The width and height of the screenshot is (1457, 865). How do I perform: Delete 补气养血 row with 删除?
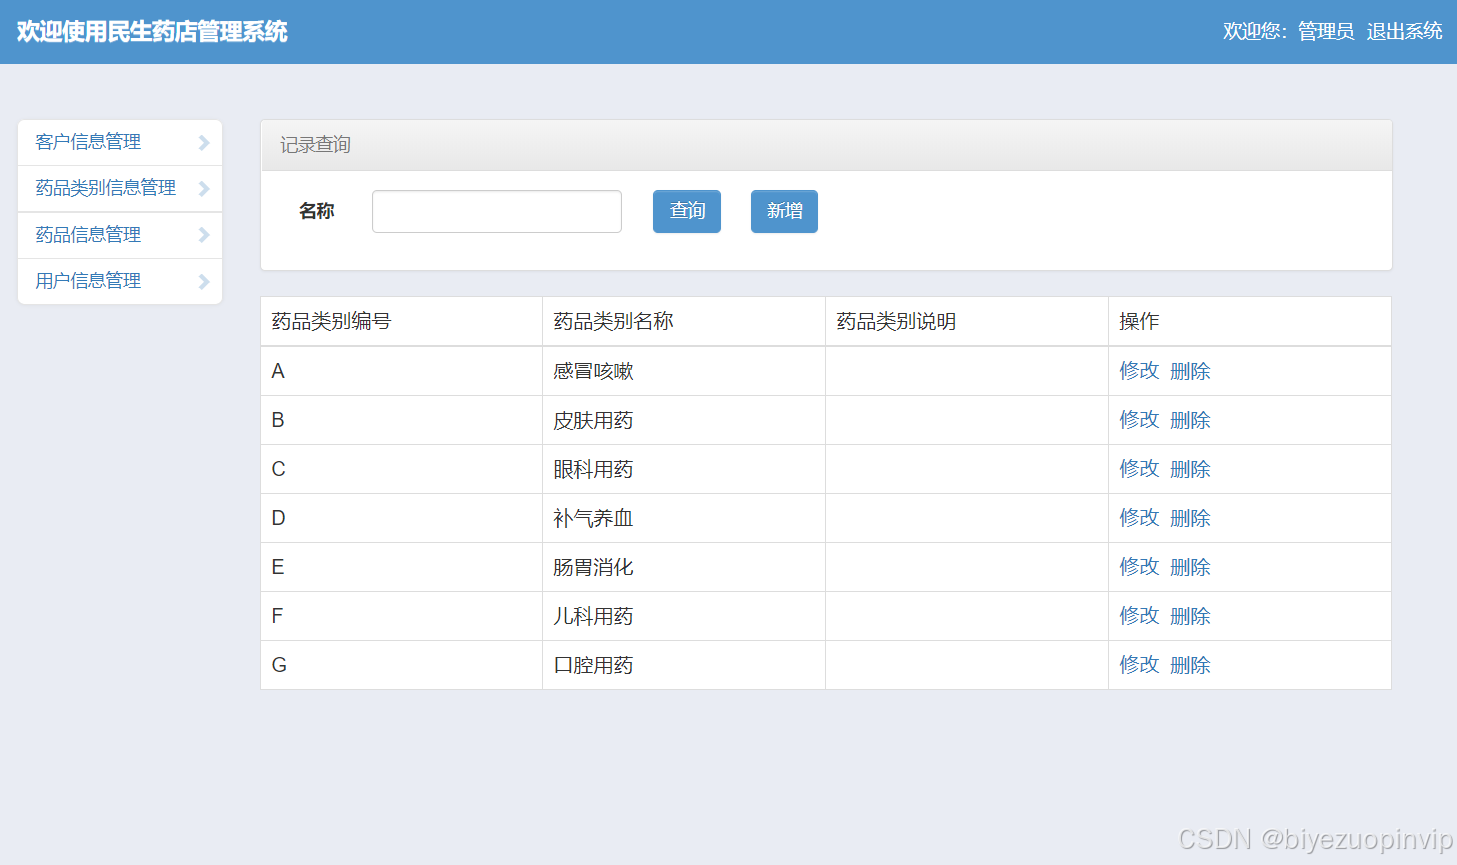[x=1190, y=518]
